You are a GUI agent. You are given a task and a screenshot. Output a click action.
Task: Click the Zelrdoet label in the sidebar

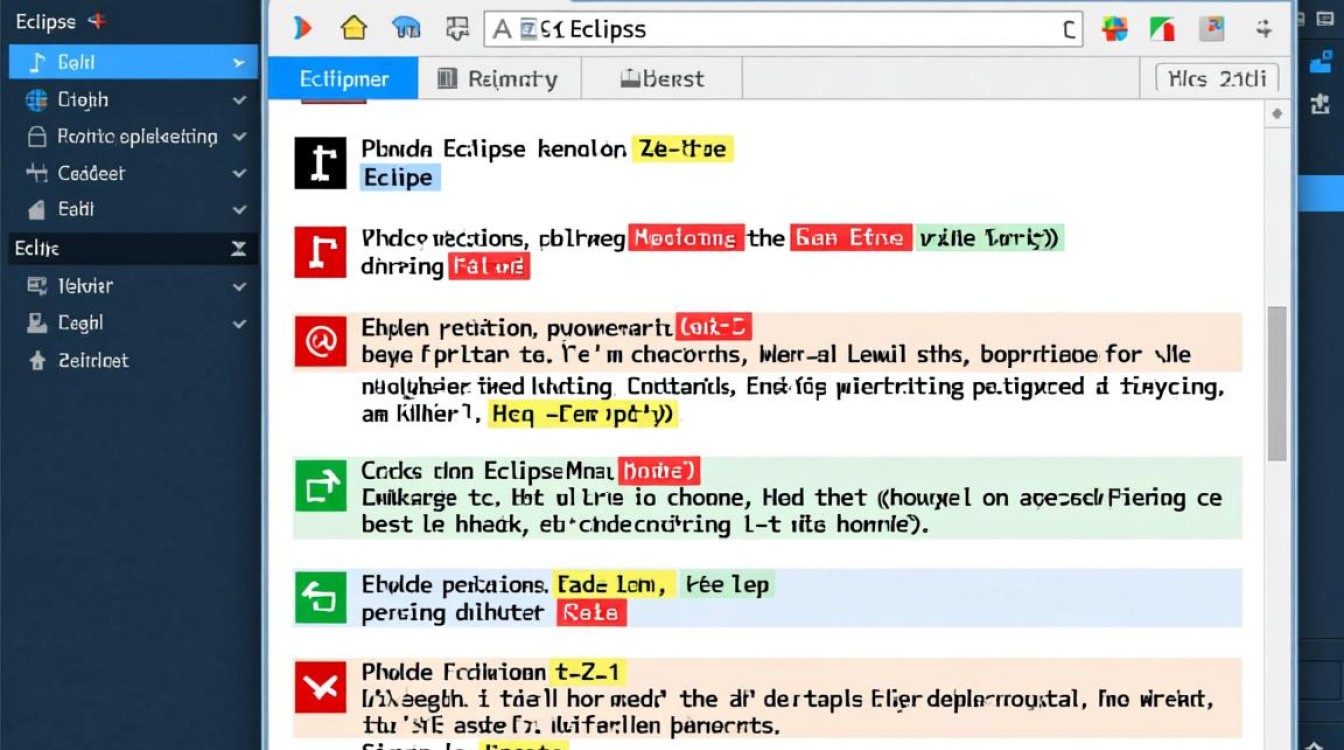93,360
